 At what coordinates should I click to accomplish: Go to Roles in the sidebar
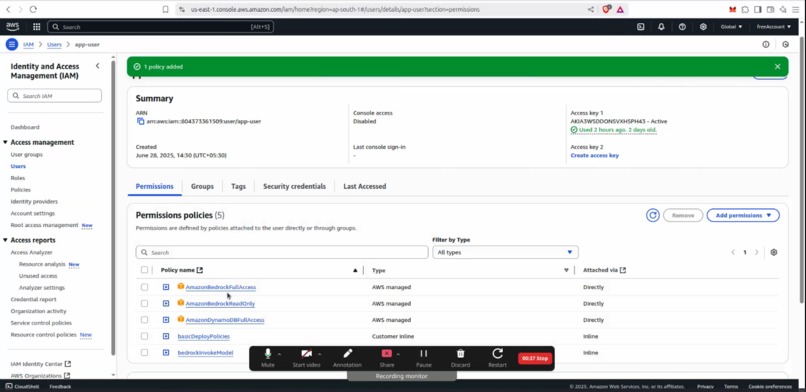(x=17, y=178)
